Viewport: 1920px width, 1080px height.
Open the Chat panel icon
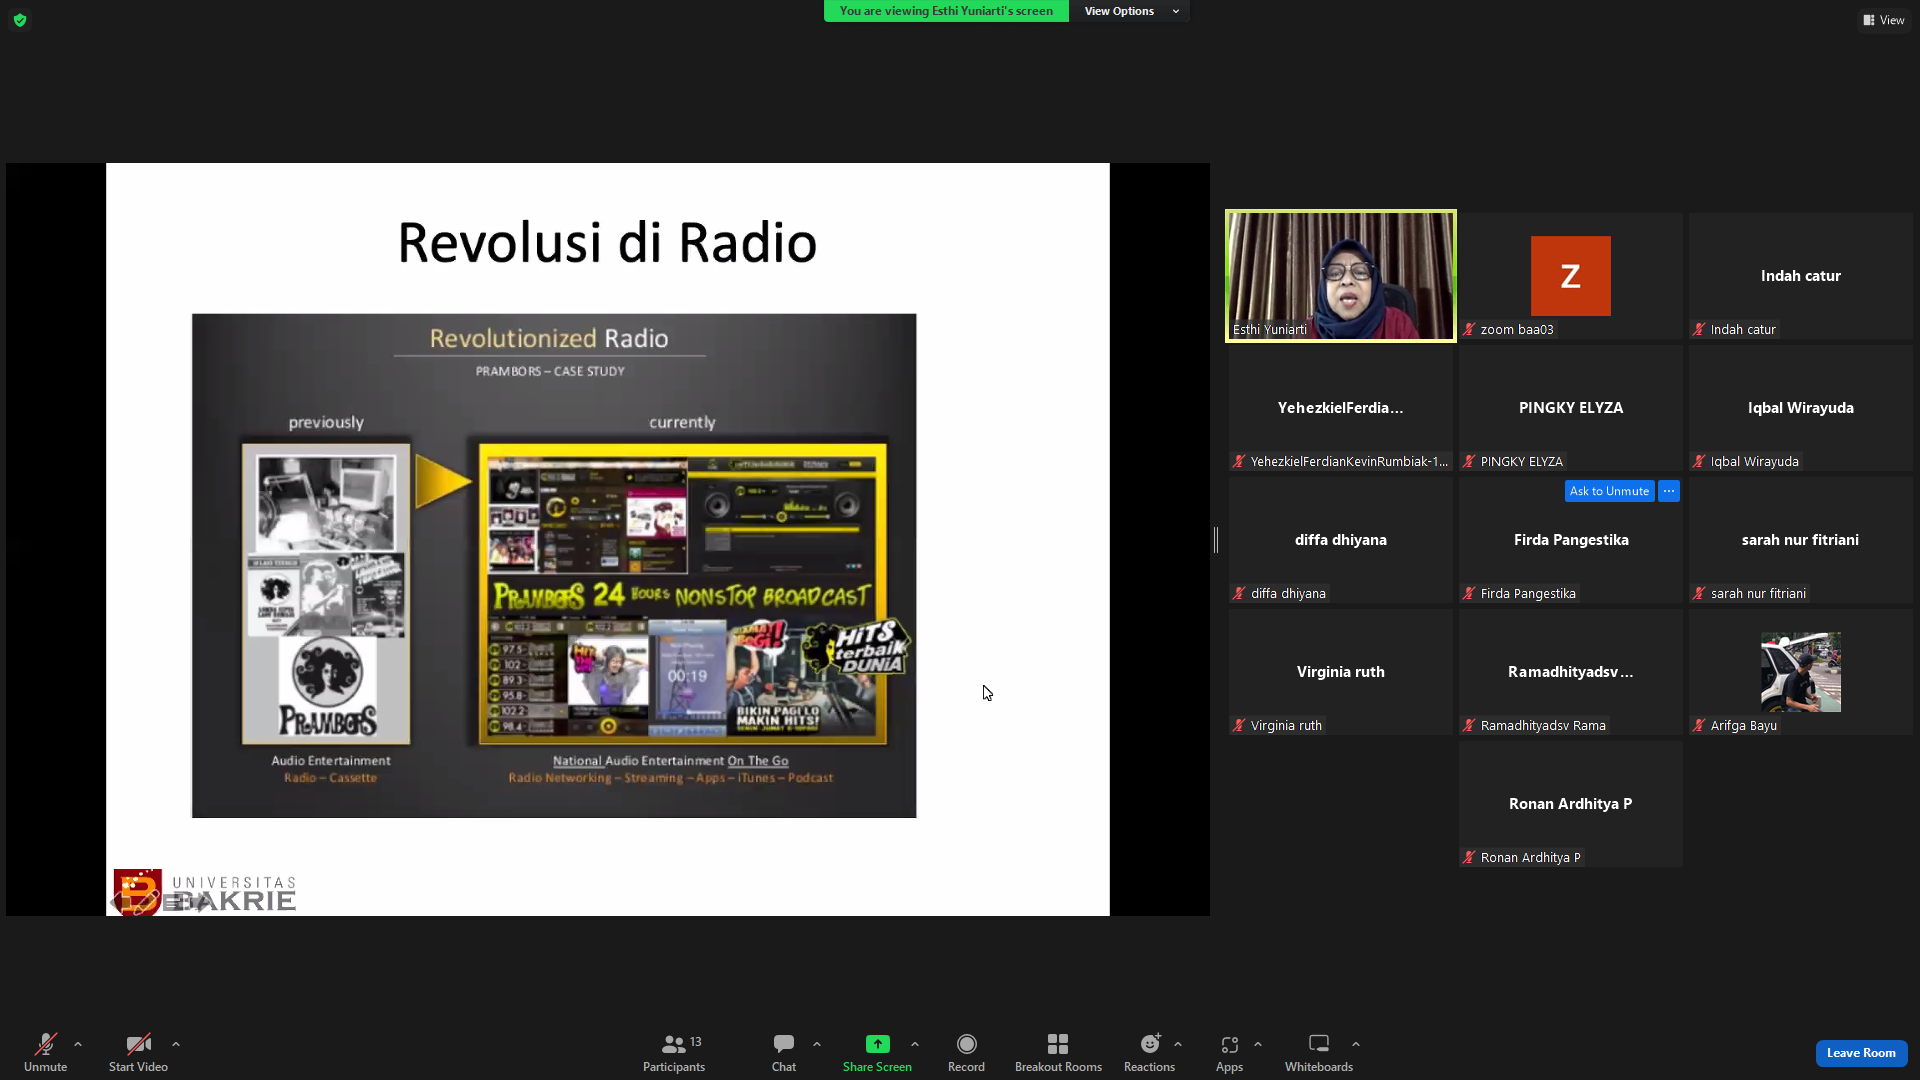784,1044
